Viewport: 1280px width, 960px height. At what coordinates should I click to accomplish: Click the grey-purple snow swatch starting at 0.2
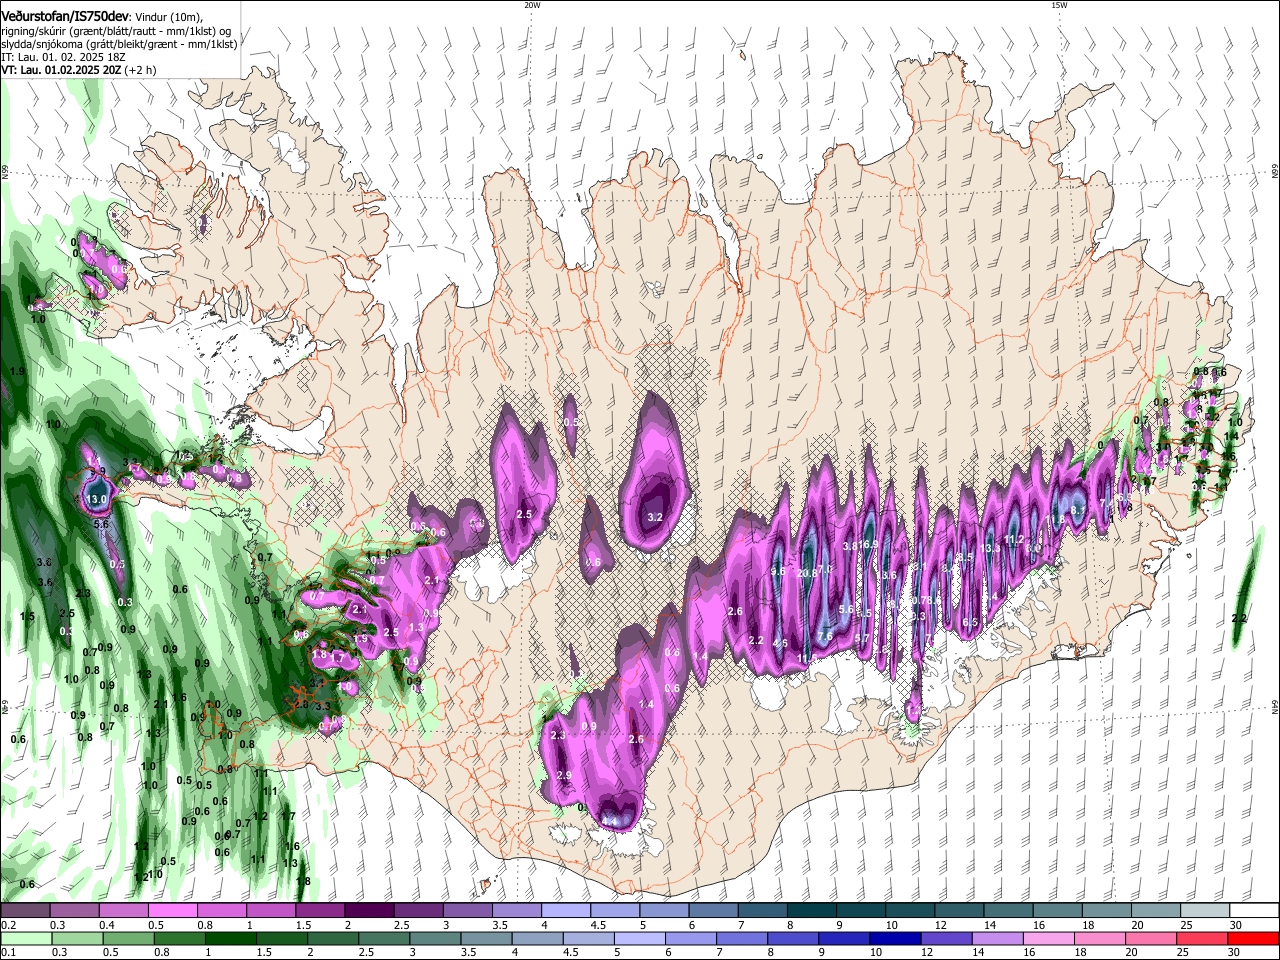point(25,911)
